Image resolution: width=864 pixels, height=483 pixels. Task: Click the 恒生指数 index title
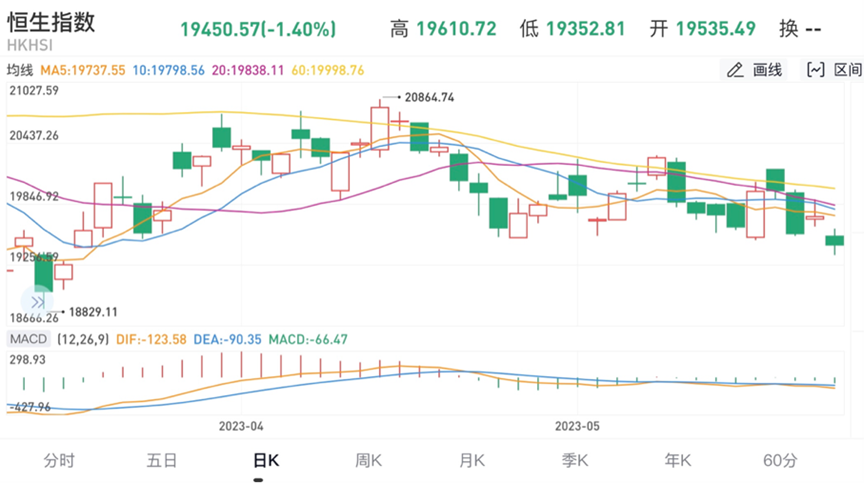pyautogui.click(x=51, y=23)
